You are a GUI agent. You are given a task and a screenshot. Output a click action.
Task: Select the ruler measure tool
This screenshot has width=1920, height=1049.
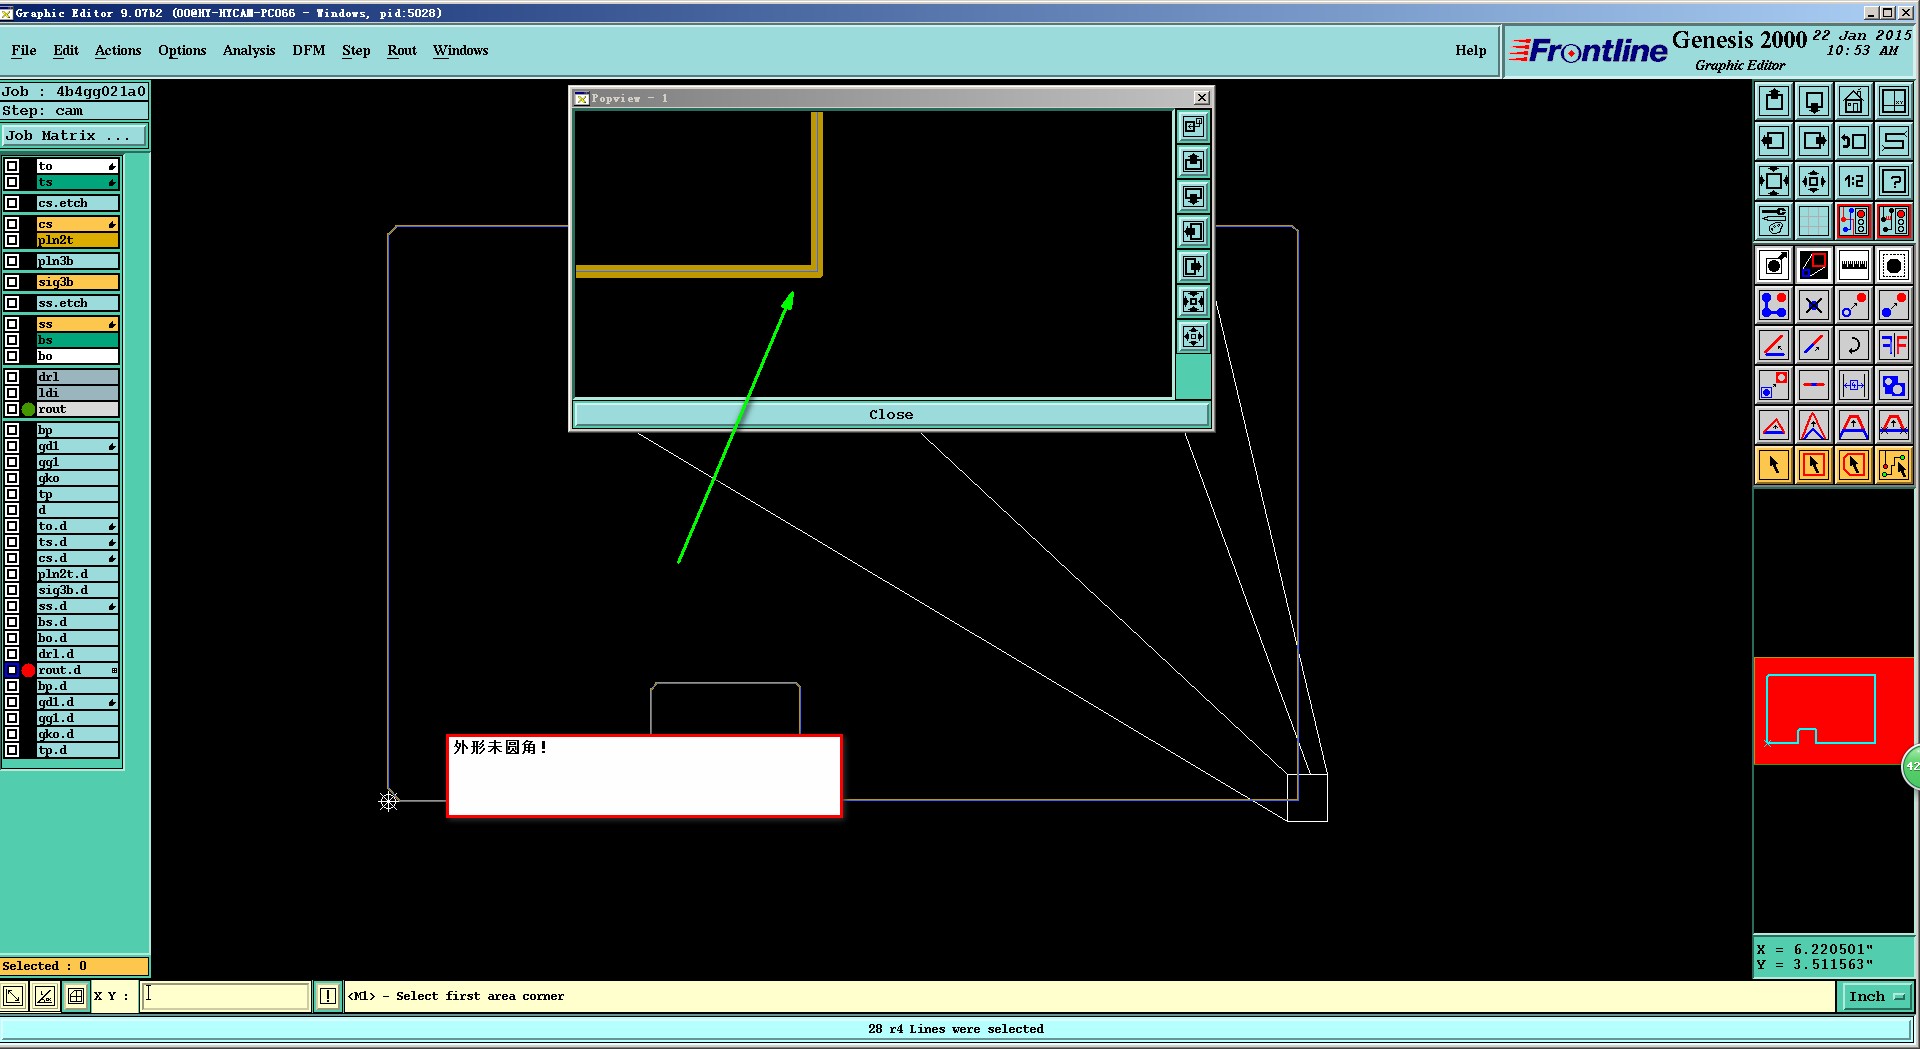[1854, 265]
